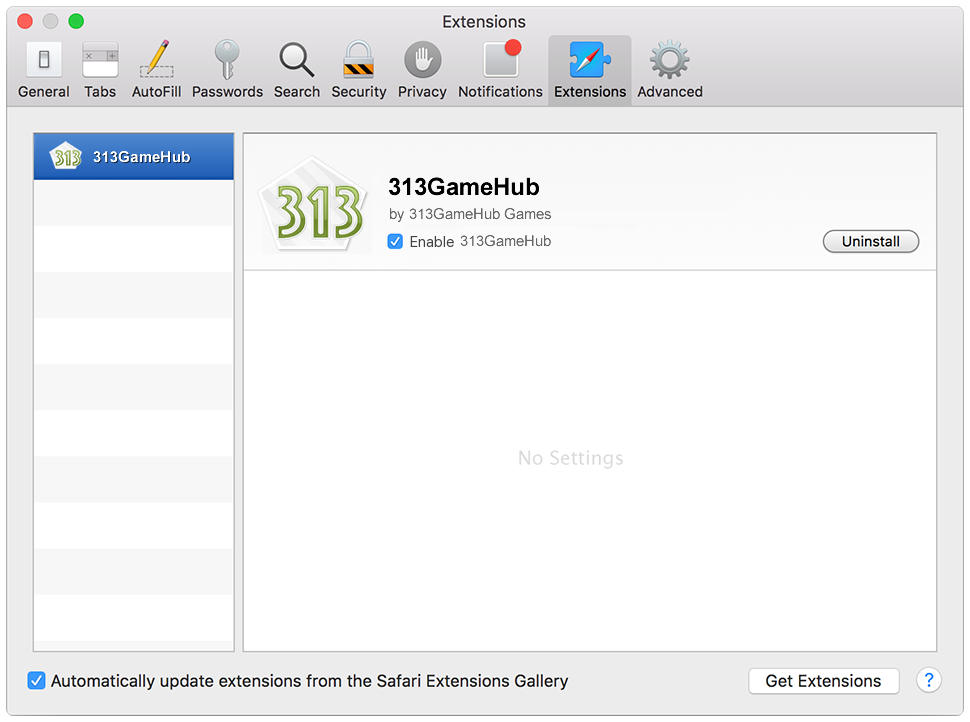Click the green zoom window button
970x722 pixels.
tap(76, 21)
